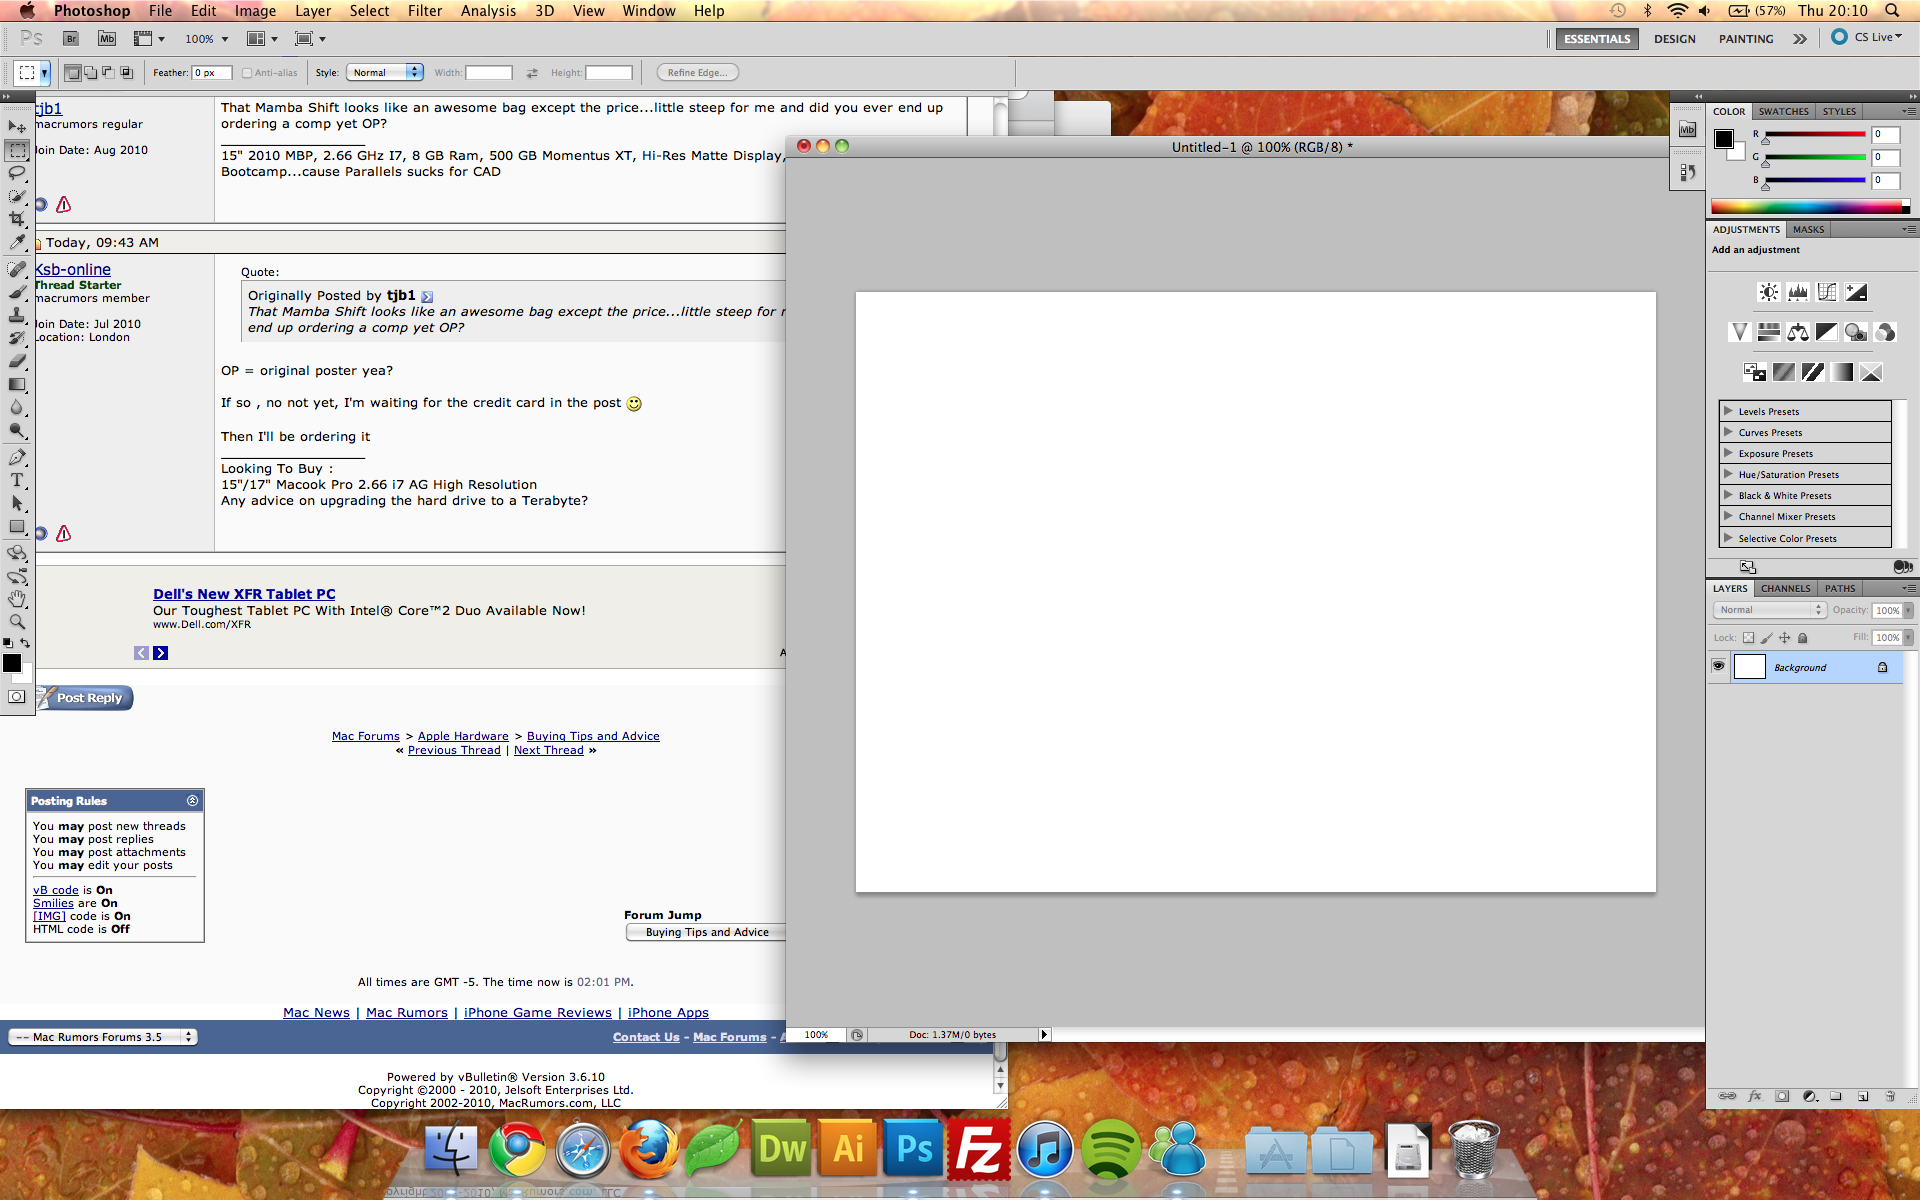The width and height of the screenshot is (1920, 1200).
Task: Click the Refine Edge button
Action: tap(698, 73)
